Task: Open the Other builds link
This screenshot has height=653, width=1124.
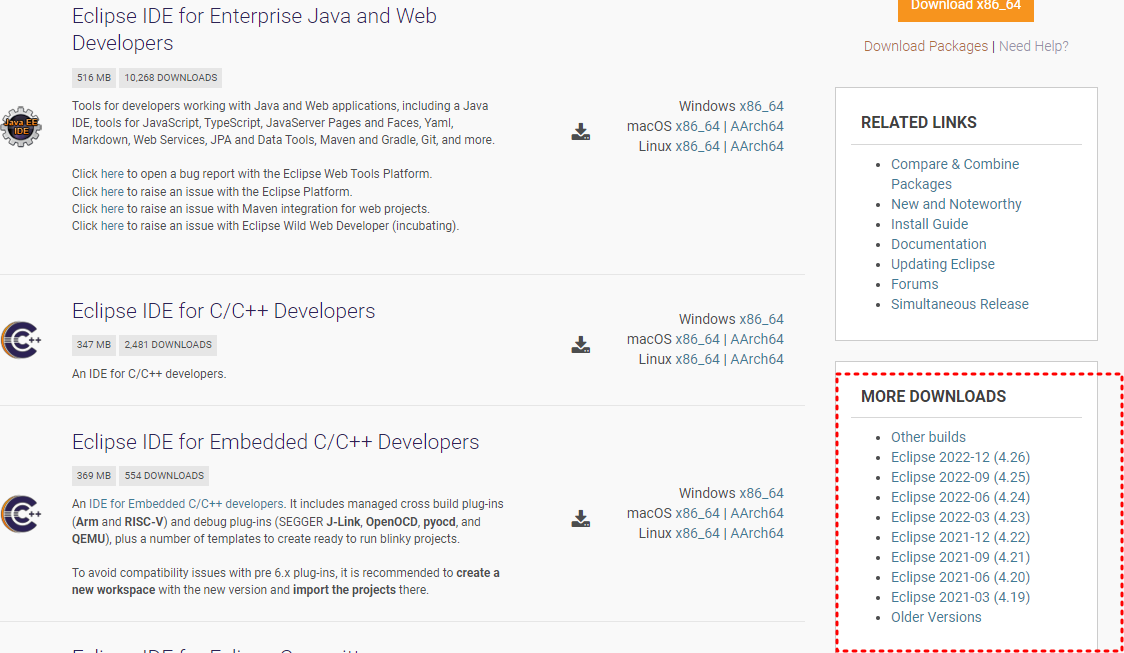Action: coord(928,437)
